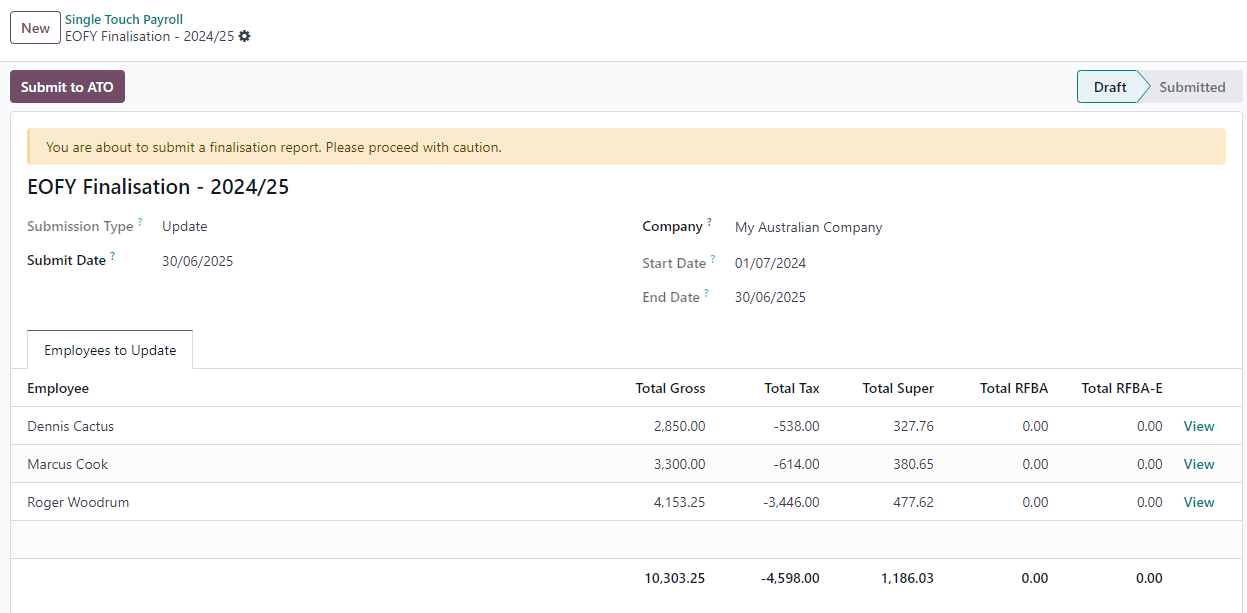Viewport: 1247px width, 613px height.
Task: Open View link for Marcus Cook
Action: pos(1198,464)
